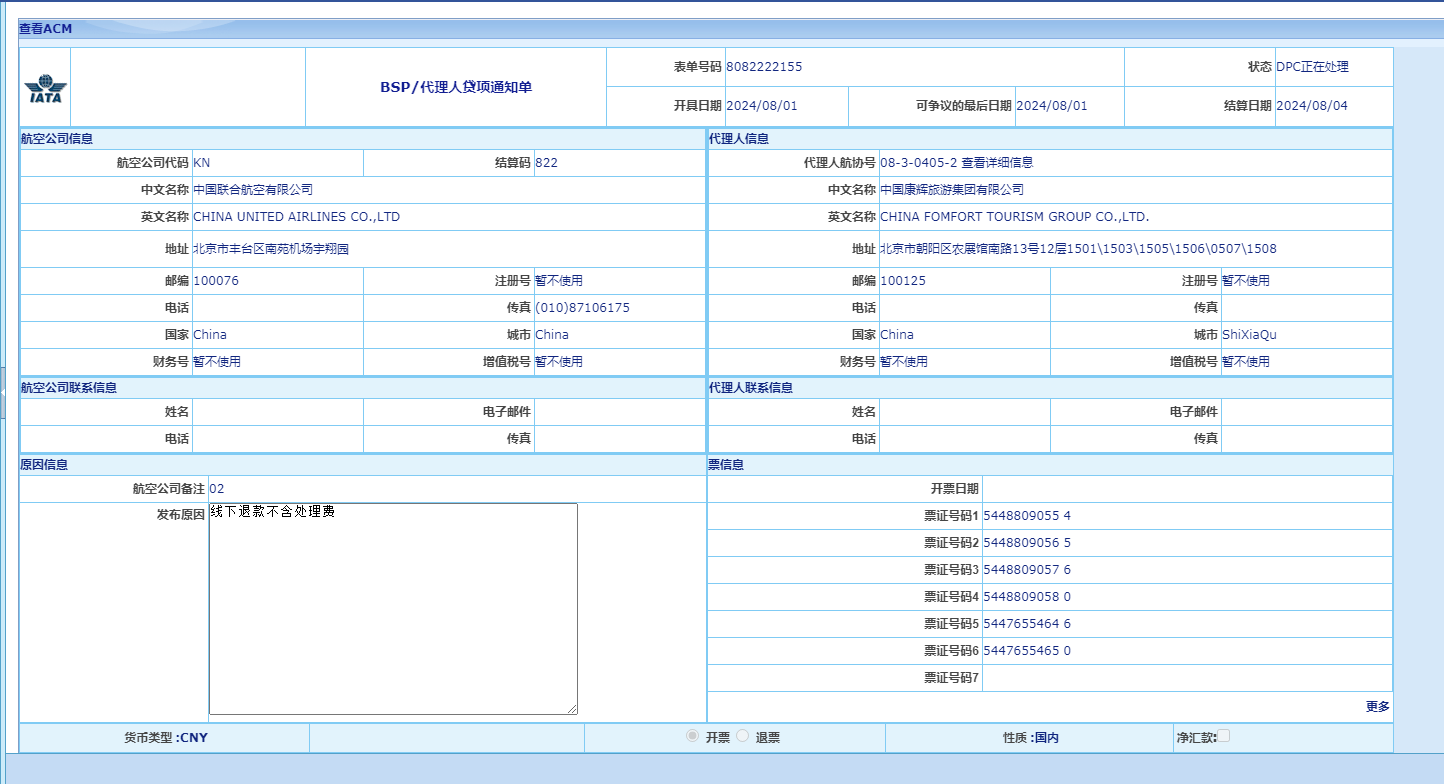1444x784 pixels.
Task: Open 查看详细信息 link for agent
Action: coord(997,163)
